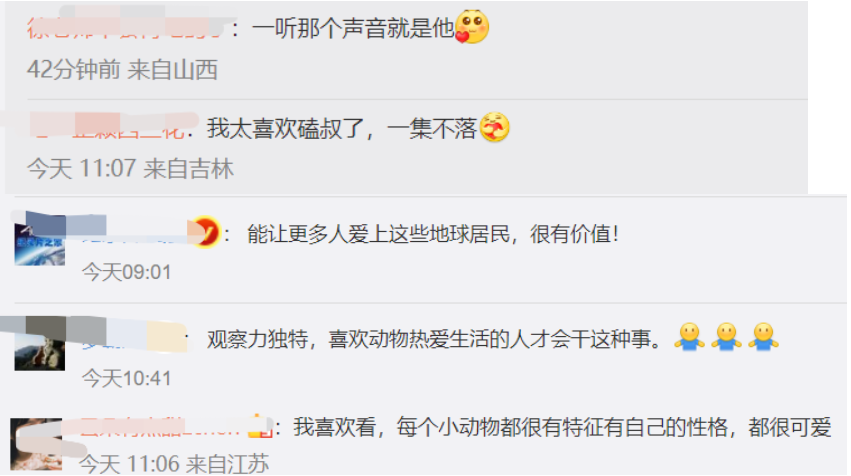Click the 今天09:01 timestamp

(126, 272)
